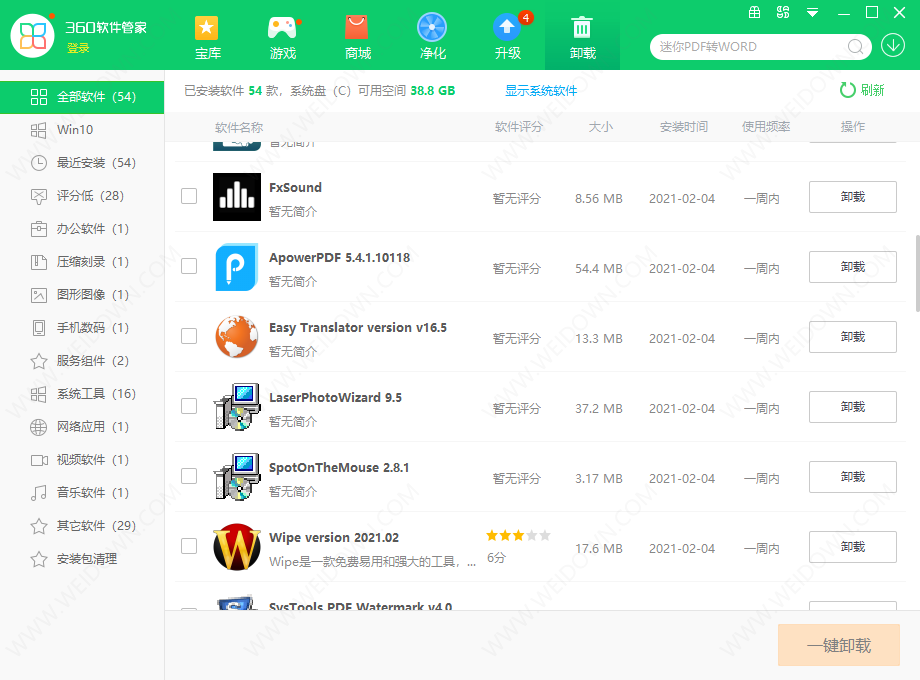The image size is (920, 680).
Task: Uninstall Wipe with its 卸载 button
Action: (853, 547)
